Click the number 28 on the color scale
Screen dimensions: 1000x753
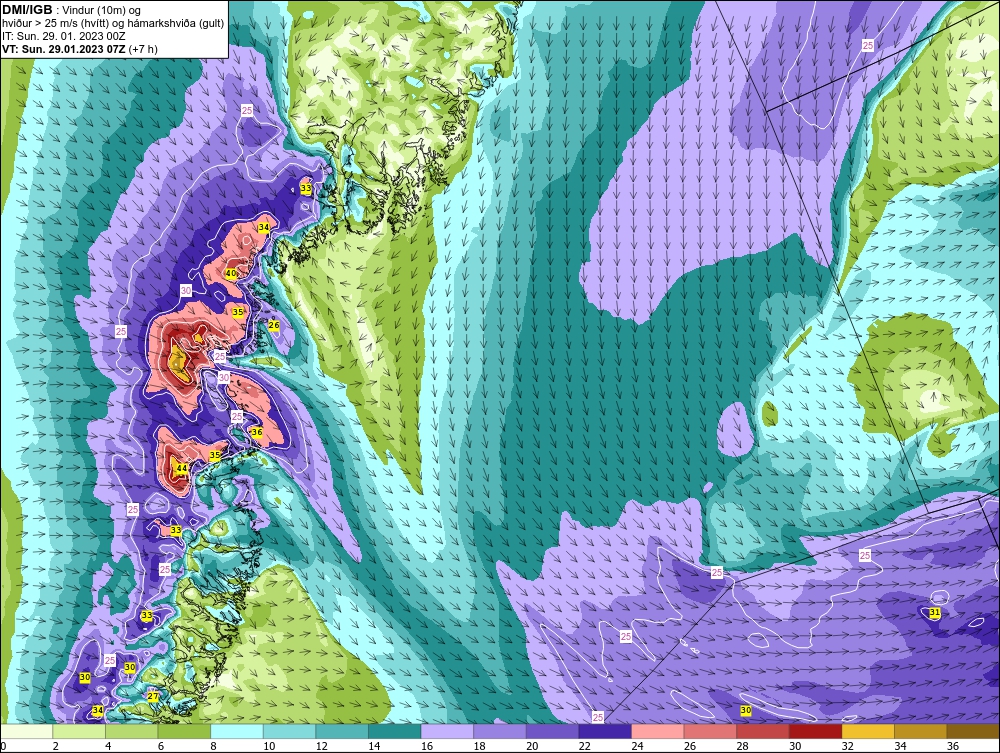[x=742, y=746]
